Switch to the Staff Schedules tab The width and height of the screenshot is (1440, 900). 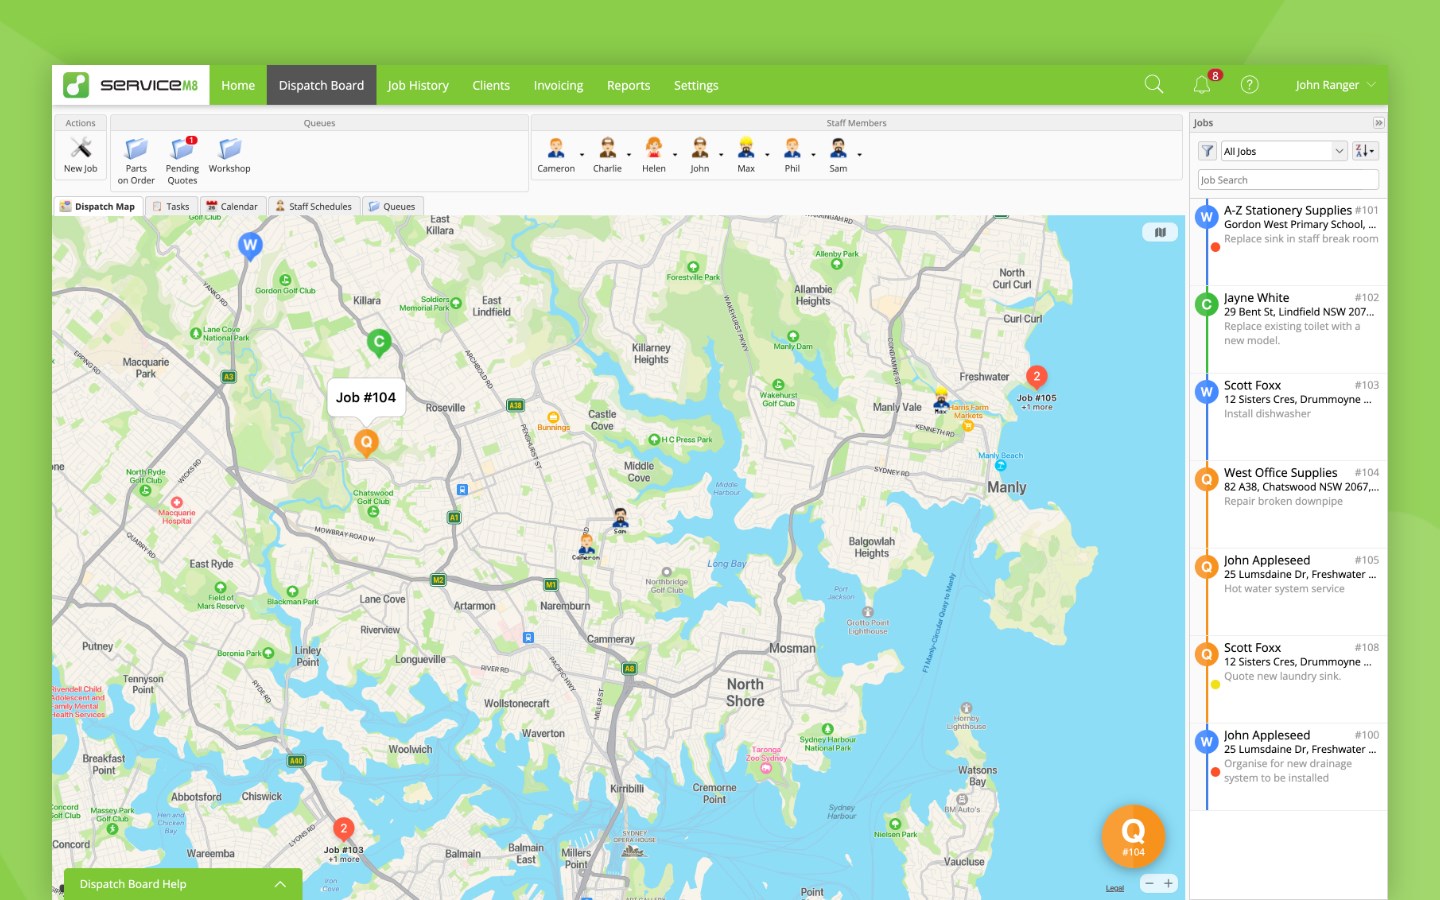click(314, 206)
